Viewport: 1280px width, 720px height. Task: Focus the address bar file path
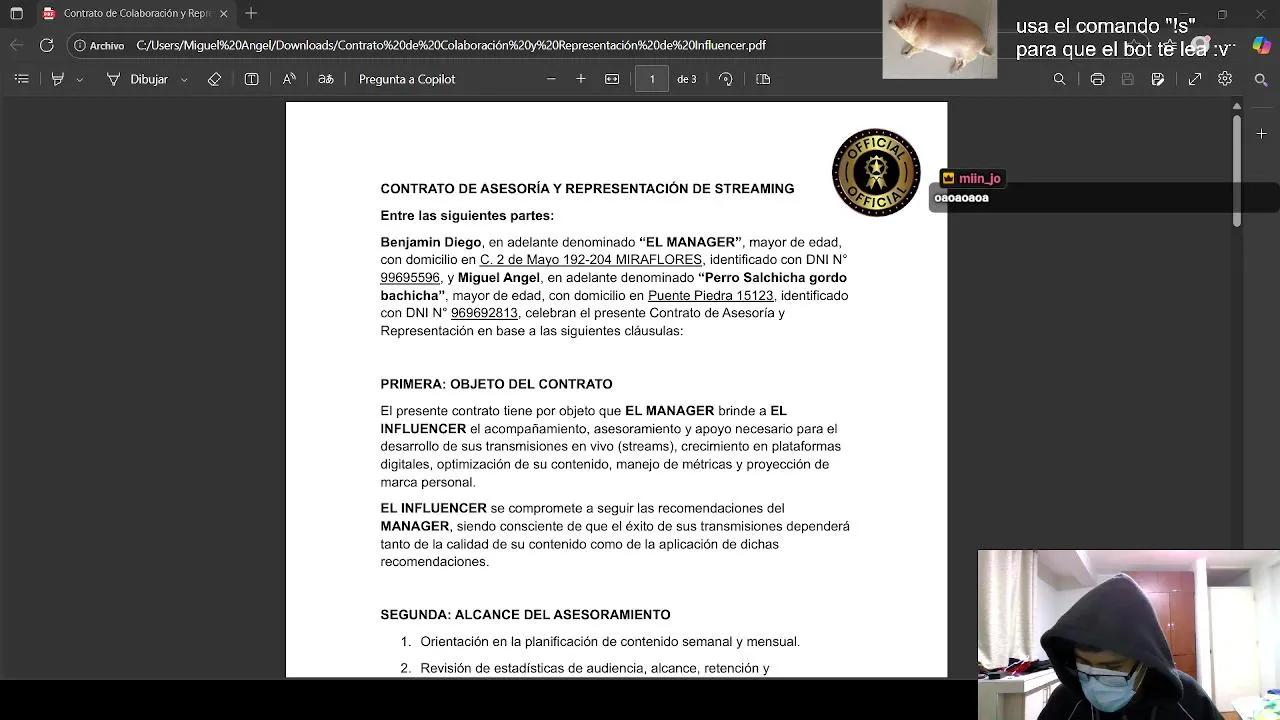(x=451, y=45)
